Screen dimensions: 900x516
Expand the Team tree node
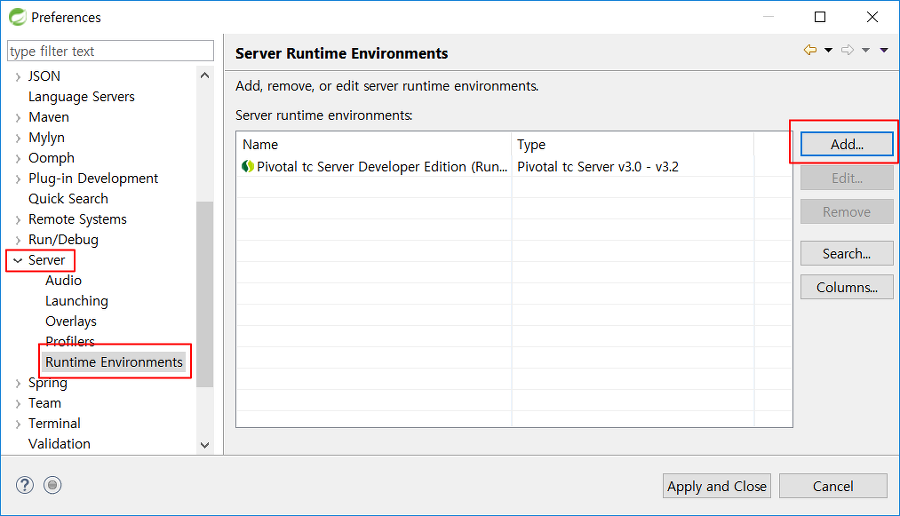tap(18, 404)
